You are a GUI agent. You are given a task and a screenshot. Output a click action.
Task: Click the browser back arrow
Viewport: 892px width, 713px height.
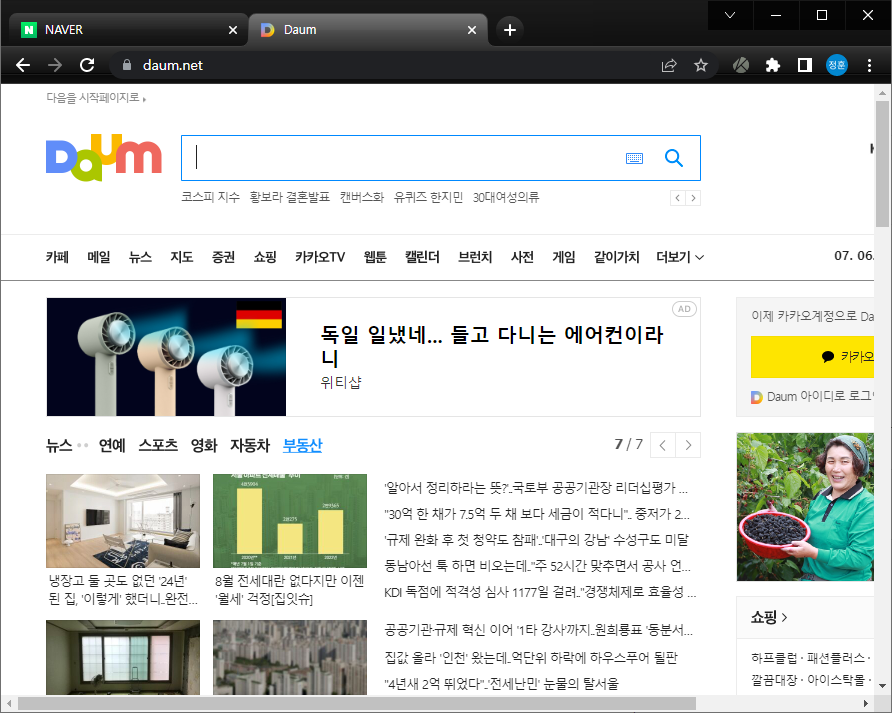pyautogui.click(x=23, y=65)
